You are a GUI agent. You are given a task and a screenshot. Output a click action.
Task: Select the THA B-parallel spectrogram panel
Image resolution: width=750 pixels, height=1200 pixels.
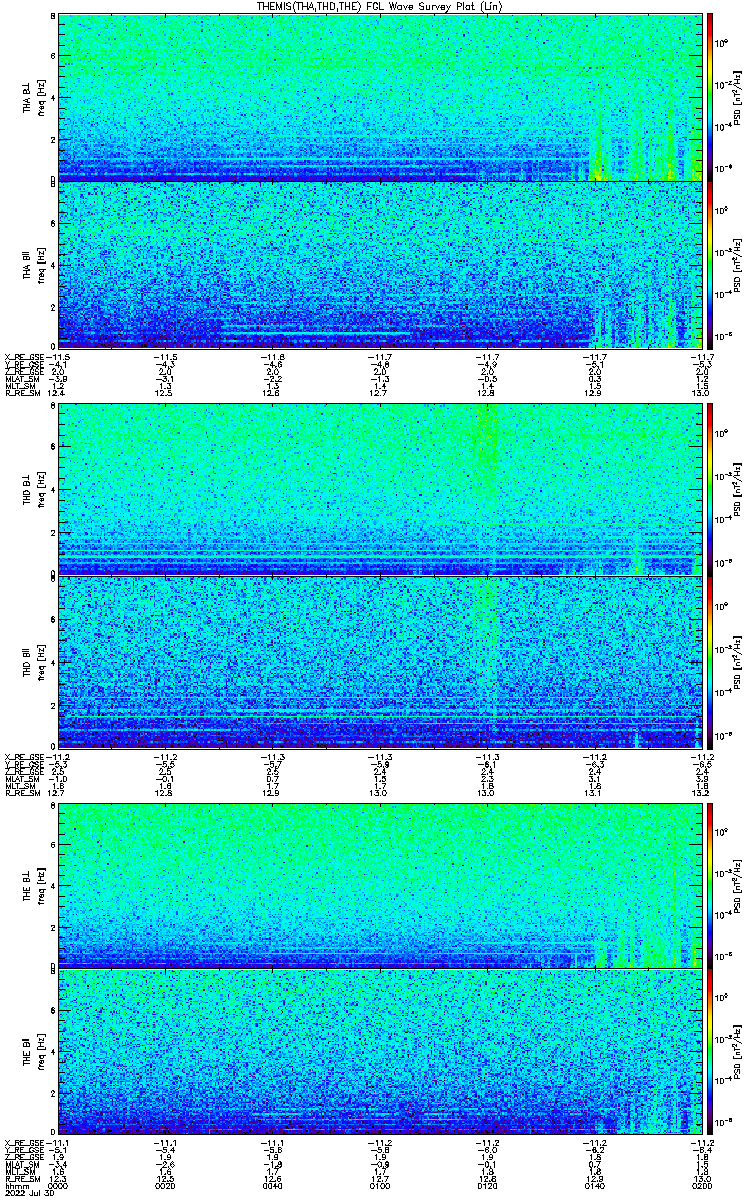click(379, 264)
